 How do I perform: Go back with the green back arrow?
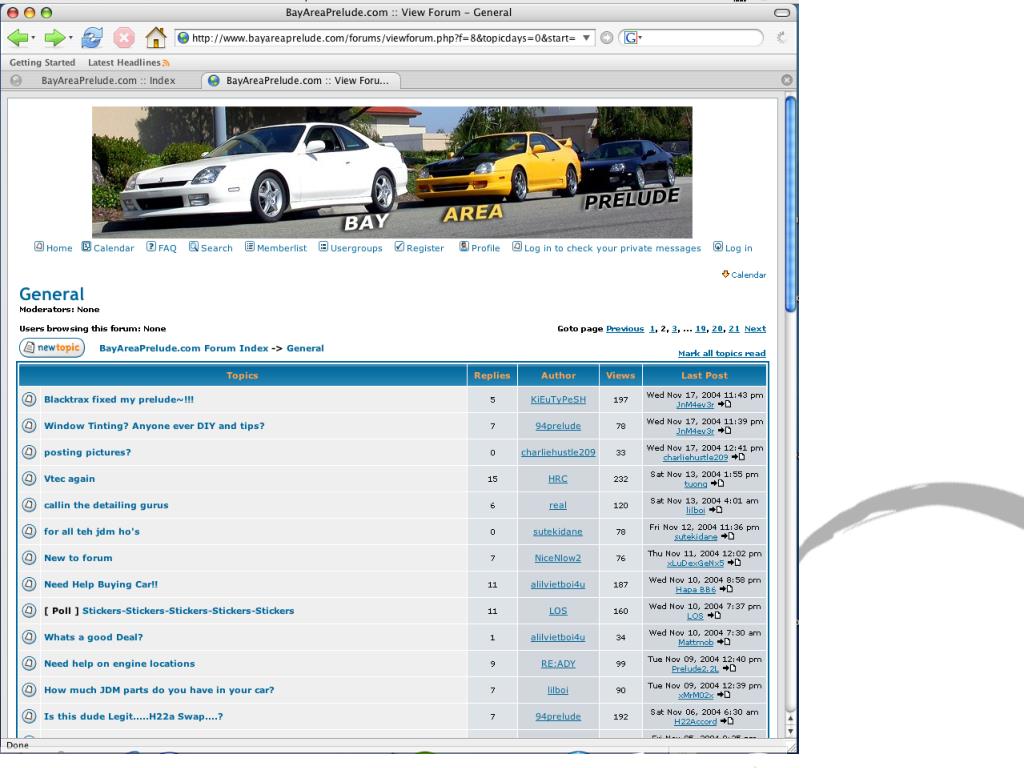[16, 38]
